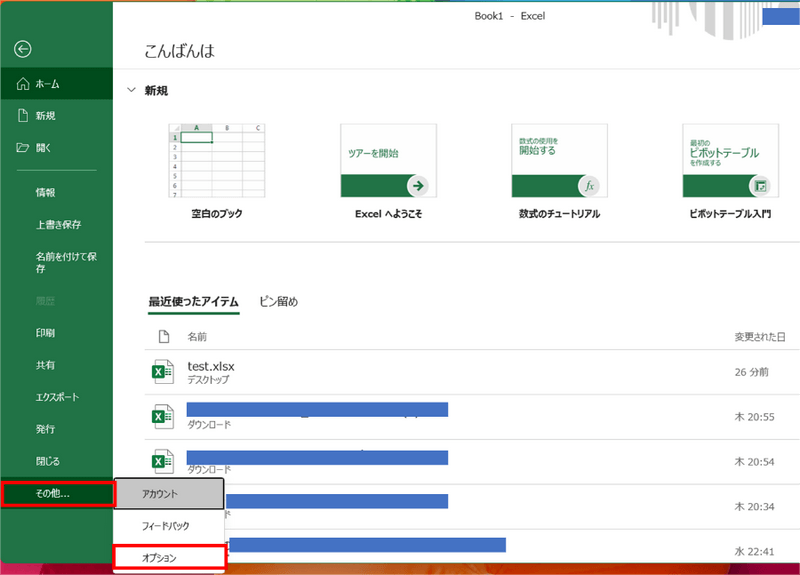Screen dimensions: 800x575
Task: Click the open folder icon beside 開く
Action: click(23, 148)
